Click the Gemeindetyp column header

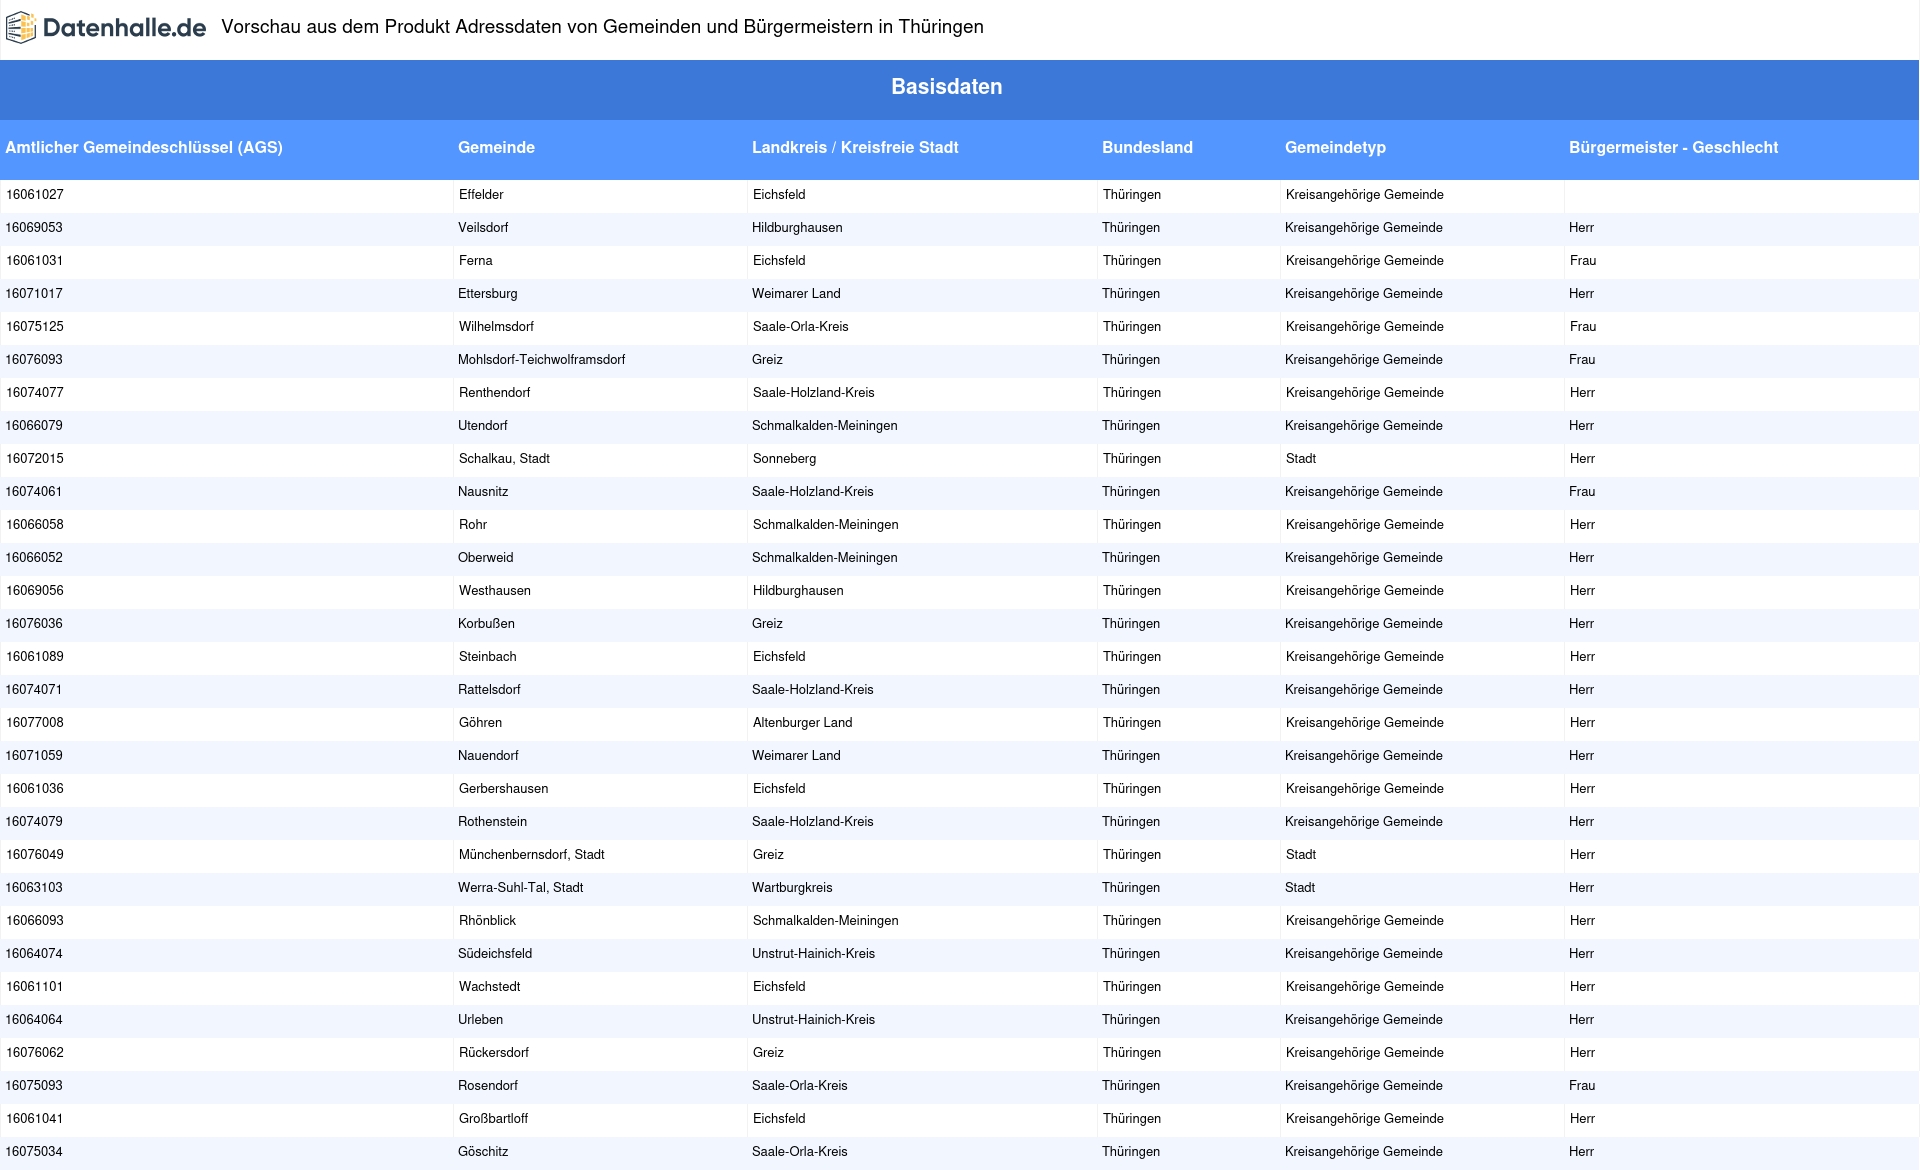[x=1335, y=148]
